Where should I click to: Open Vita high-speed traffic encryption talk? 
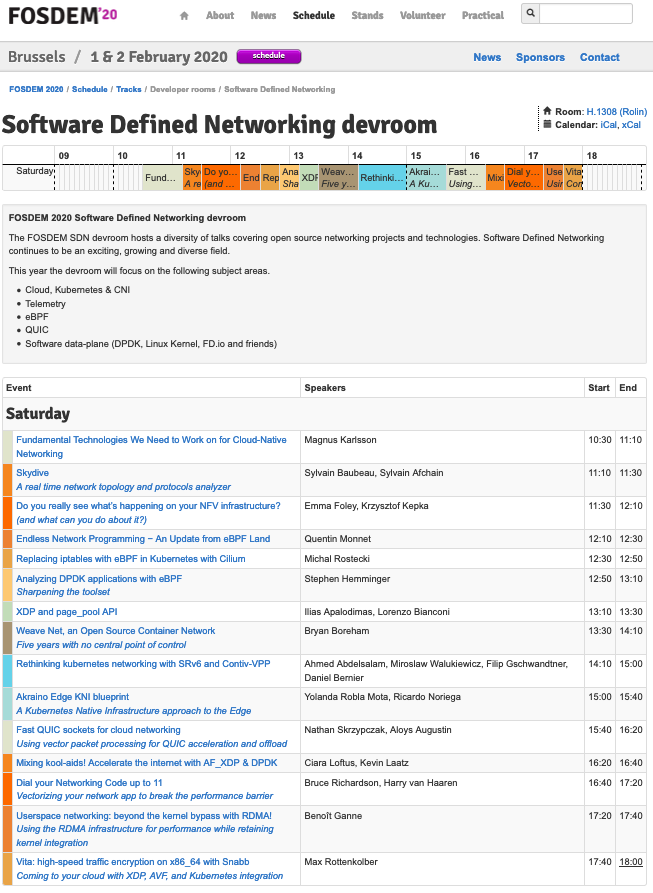[133, 862]
